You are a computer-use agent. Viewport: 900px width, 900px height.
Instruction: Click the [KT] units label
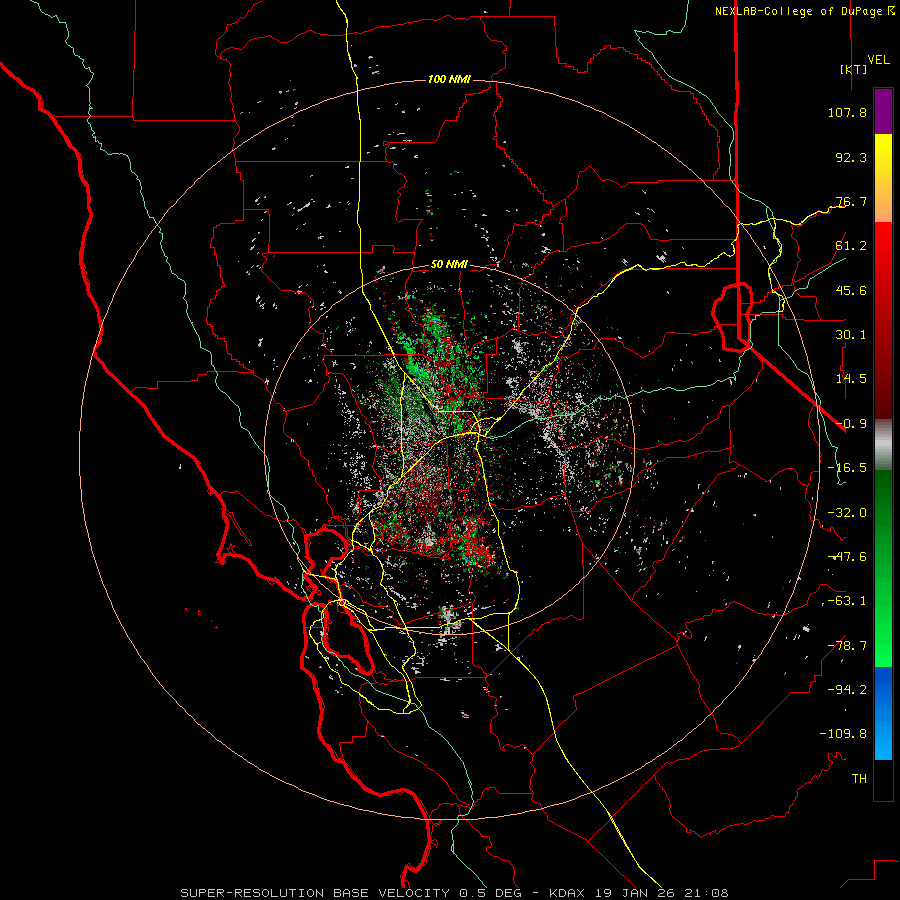(853, 69)
